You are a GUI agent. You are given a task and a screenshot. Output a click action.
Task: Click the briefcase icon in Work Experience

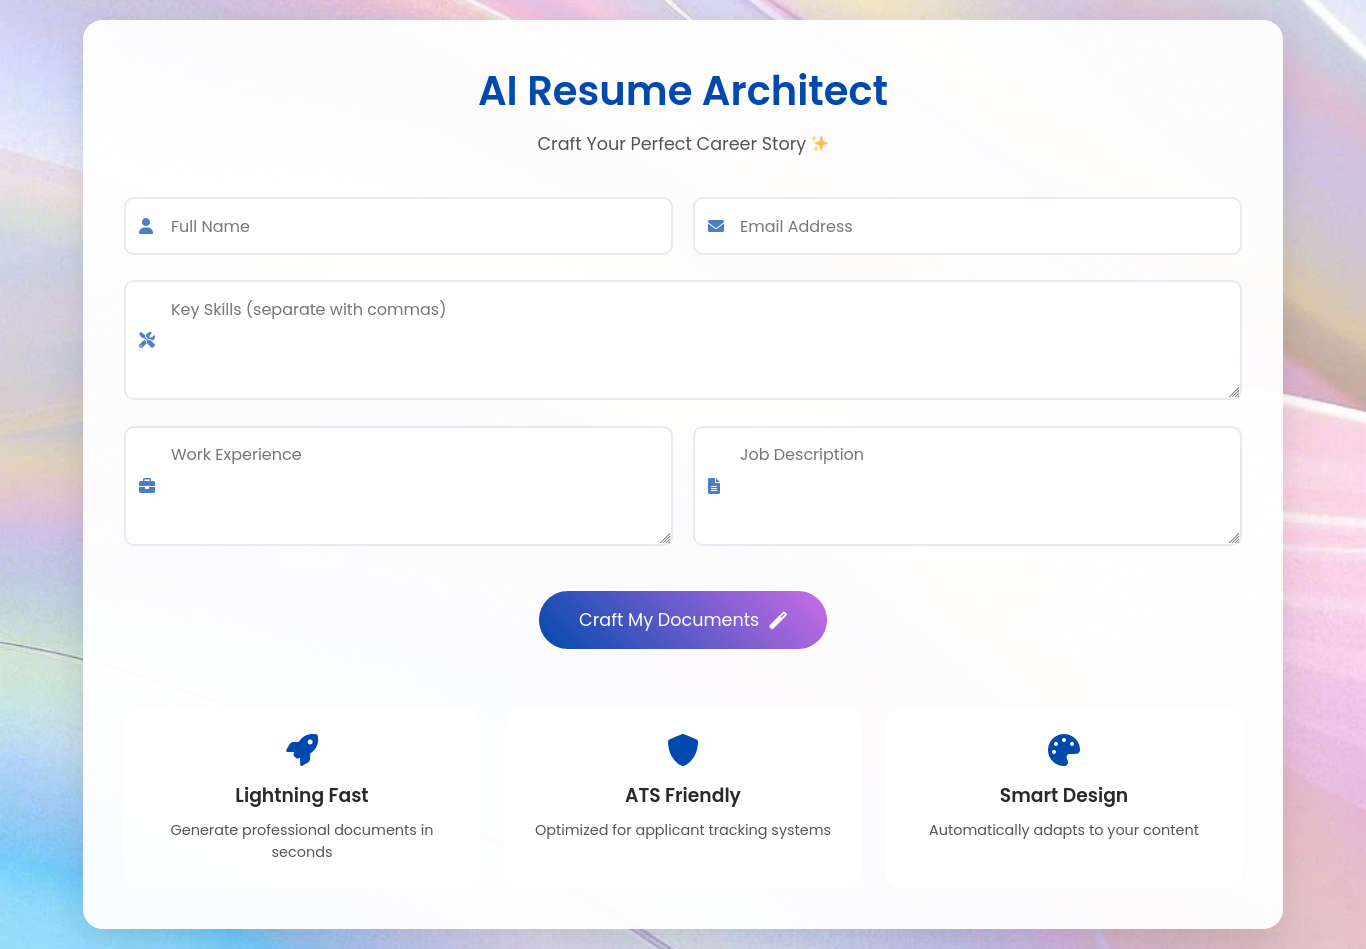pos(146,486)
